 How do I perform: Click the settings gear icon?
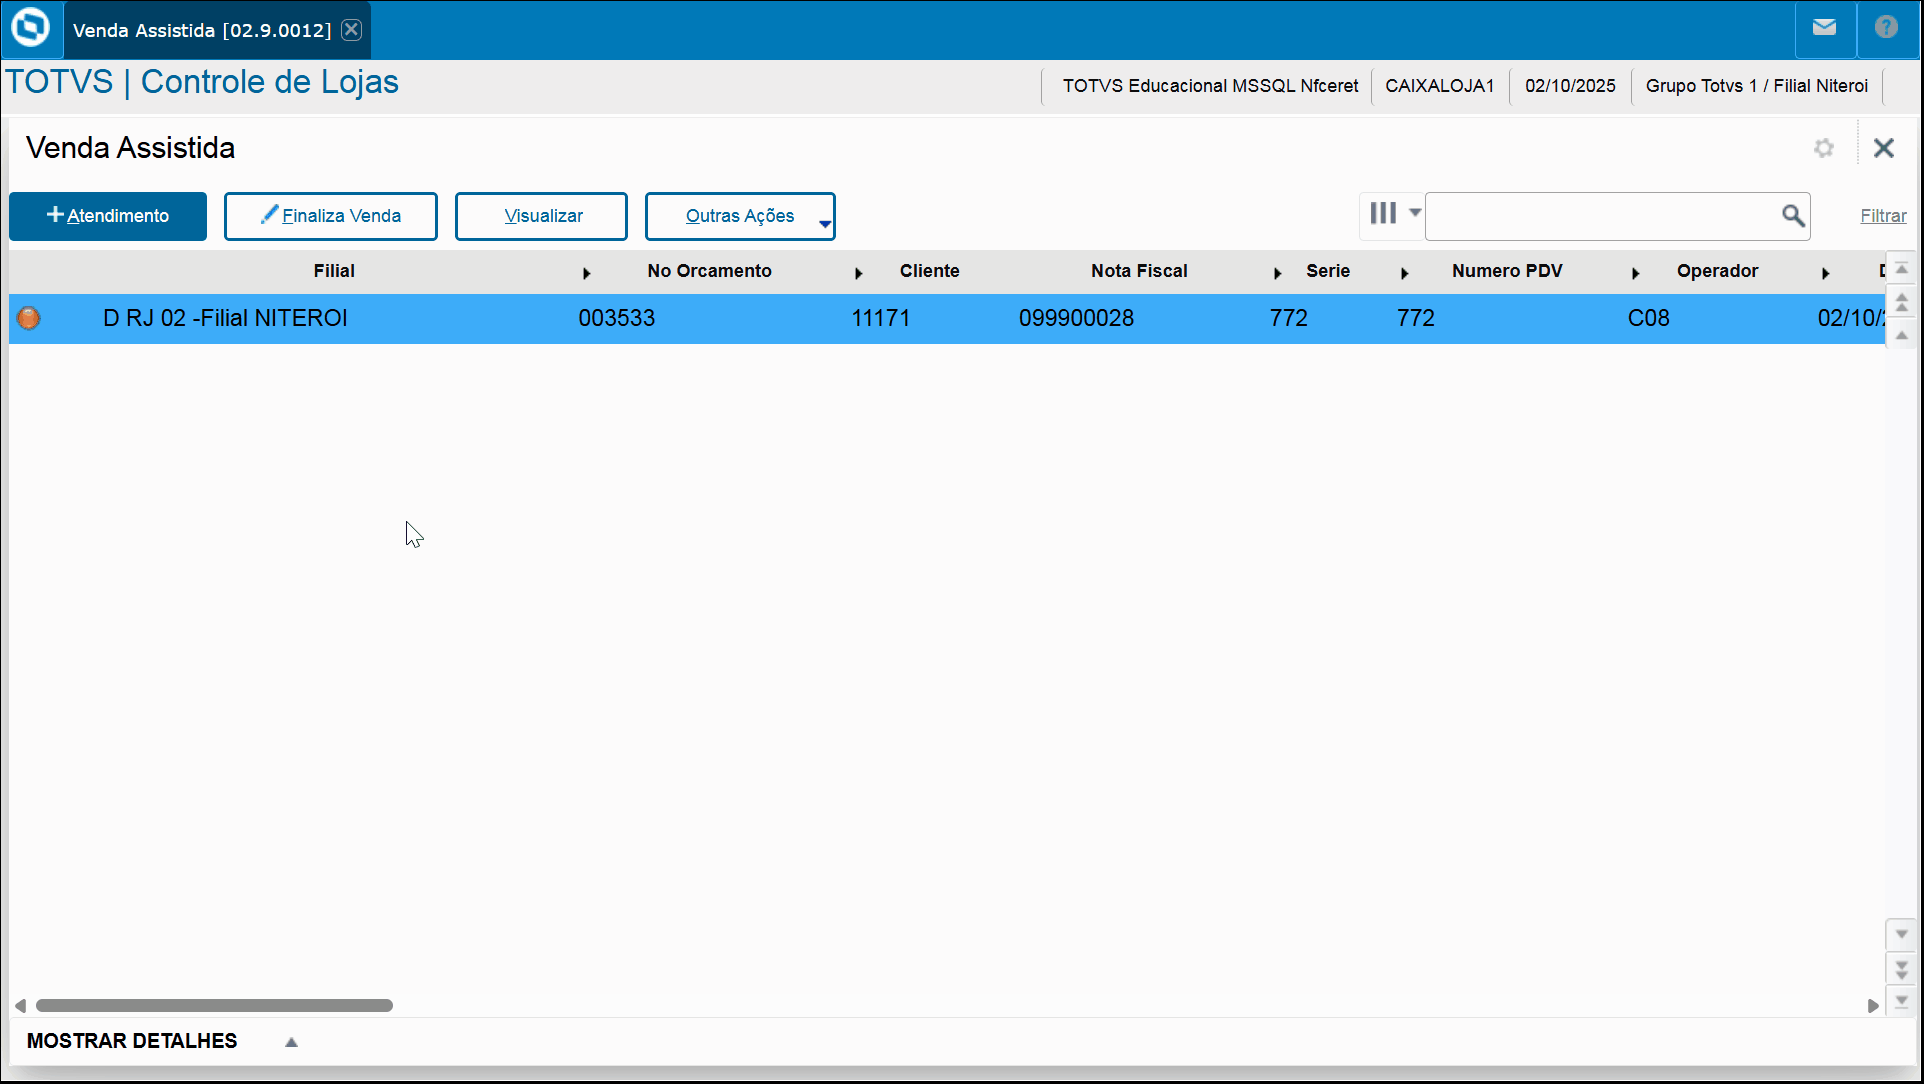tap(1824, 148)
